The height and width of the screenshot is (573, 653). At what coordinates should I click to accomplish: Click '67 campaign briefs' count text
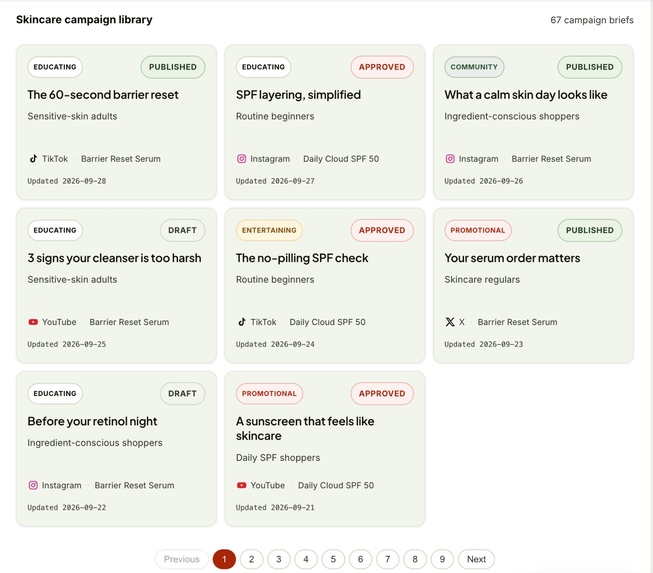(x=592, y=20)
